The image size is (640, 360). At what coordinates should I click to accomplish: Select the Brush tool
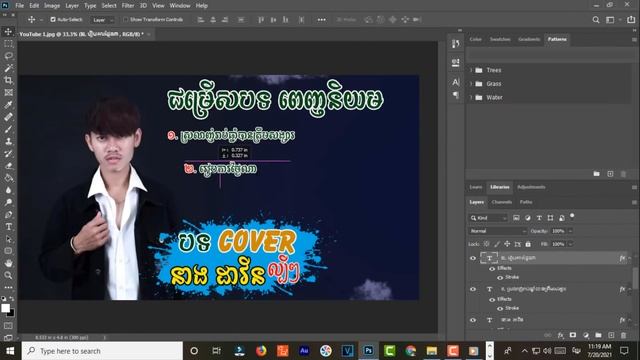pyautogui.click(x=8, y=129)
